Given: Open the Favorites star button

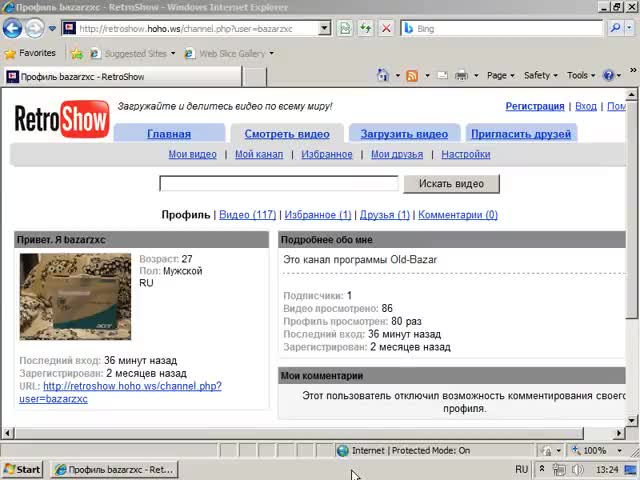Looking at the screenshot, I should [30, 53].
